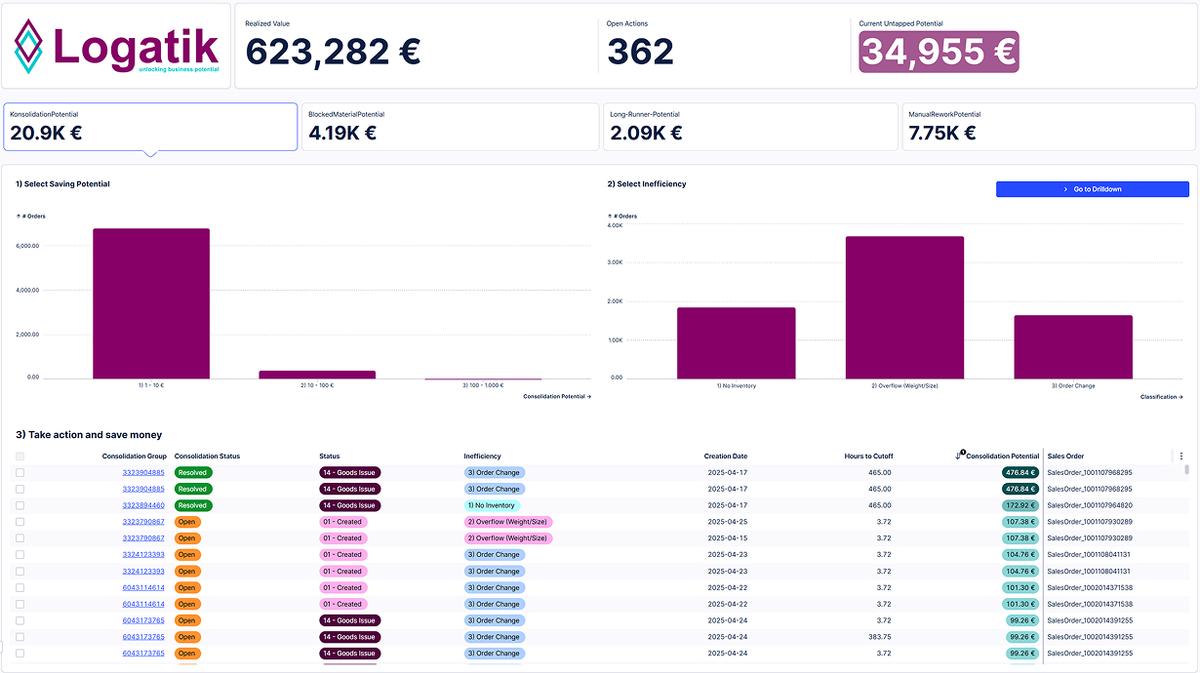The width and height of the screenshot is (1200, 673).
Task: Toggle the select-all checkbox in table header
Action: (x=20, y=456)
